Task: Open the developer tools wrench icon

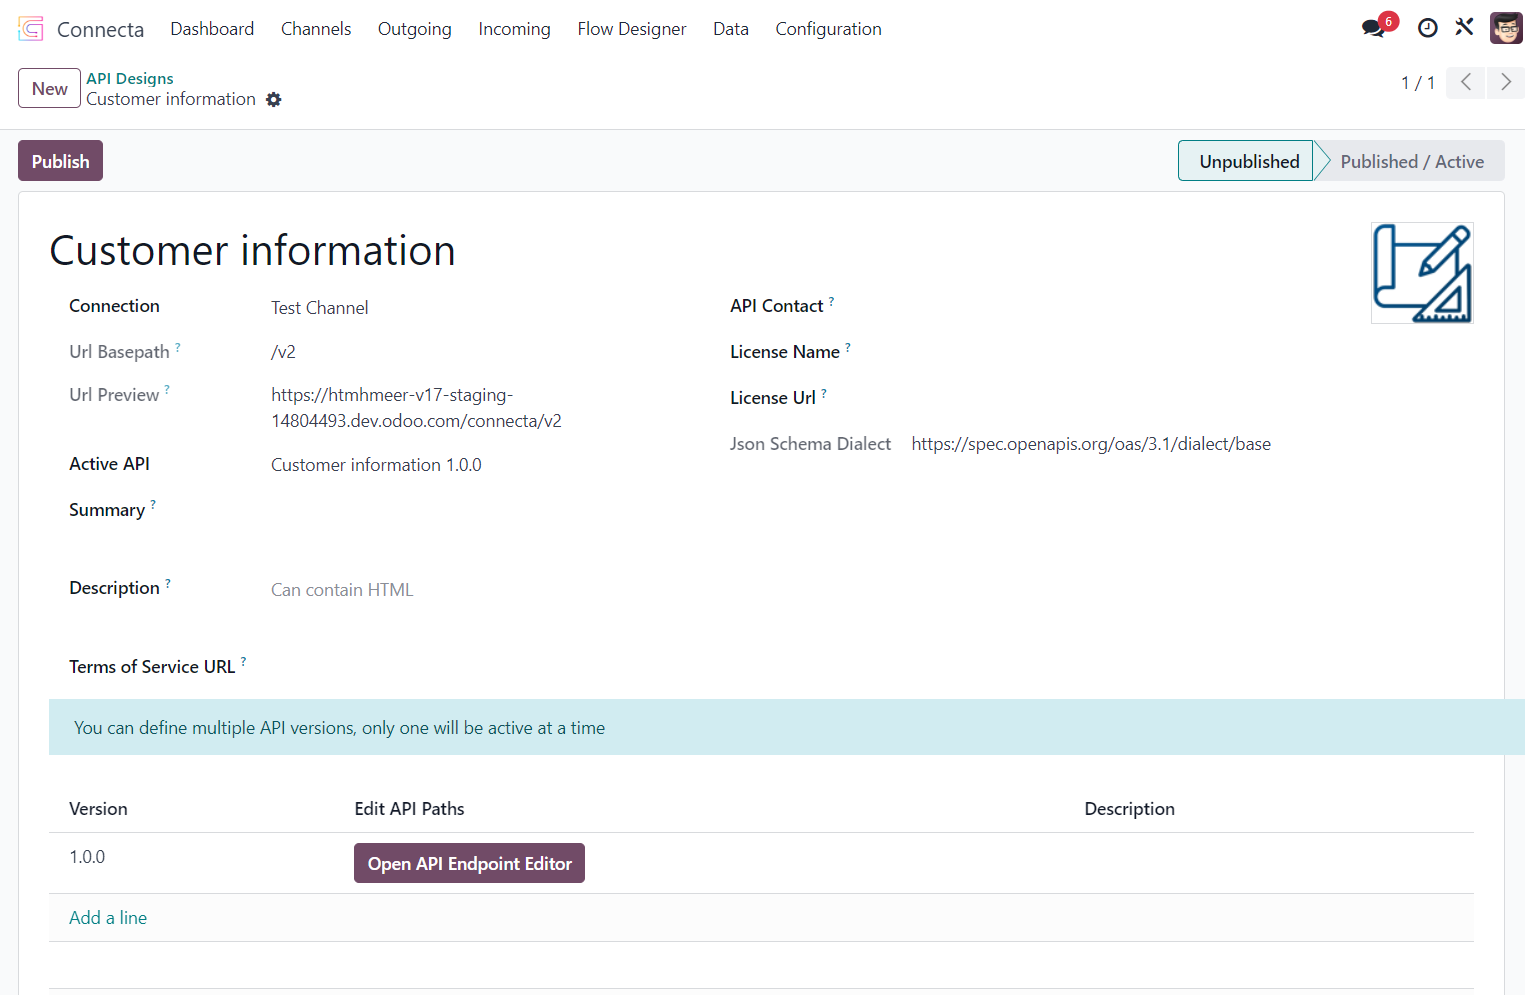Action: pyautogui.click(x=1464, y=28)
